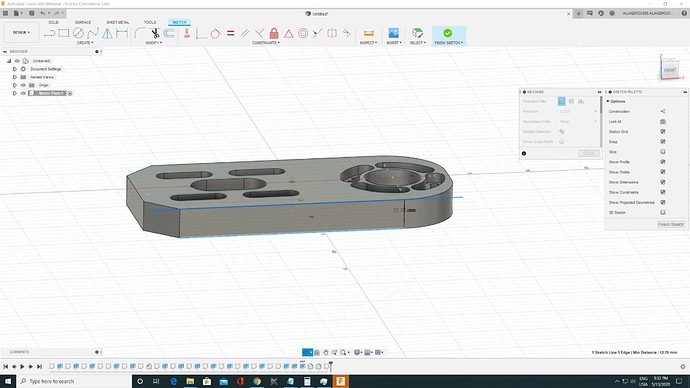Image resolution: width=690 pixels, height=388 pixels.
Task: Apply the Collinear constraint
Action: click(x=318, y=33)
